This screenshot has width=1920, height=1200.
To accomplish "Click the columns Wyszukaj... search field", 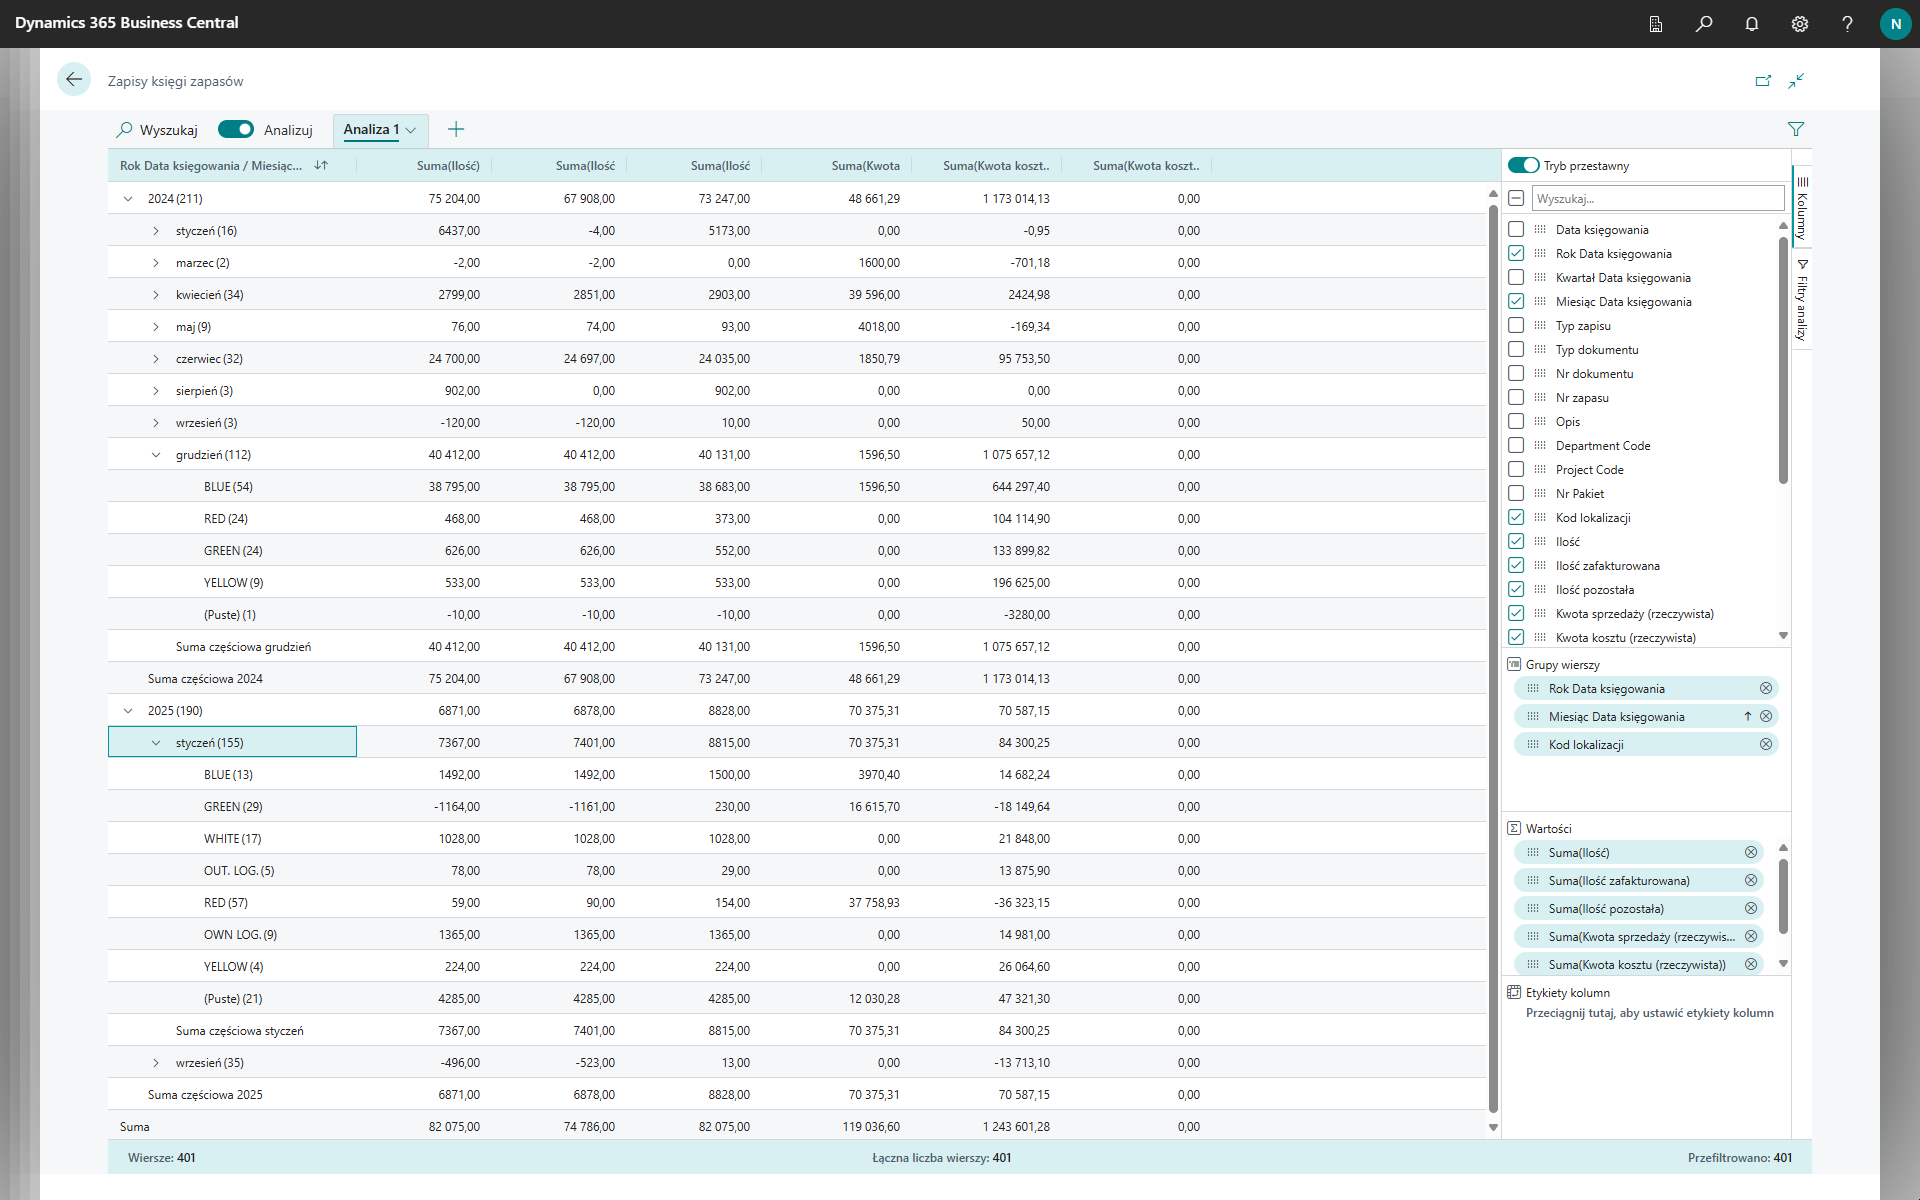I will click(1658, 198).
